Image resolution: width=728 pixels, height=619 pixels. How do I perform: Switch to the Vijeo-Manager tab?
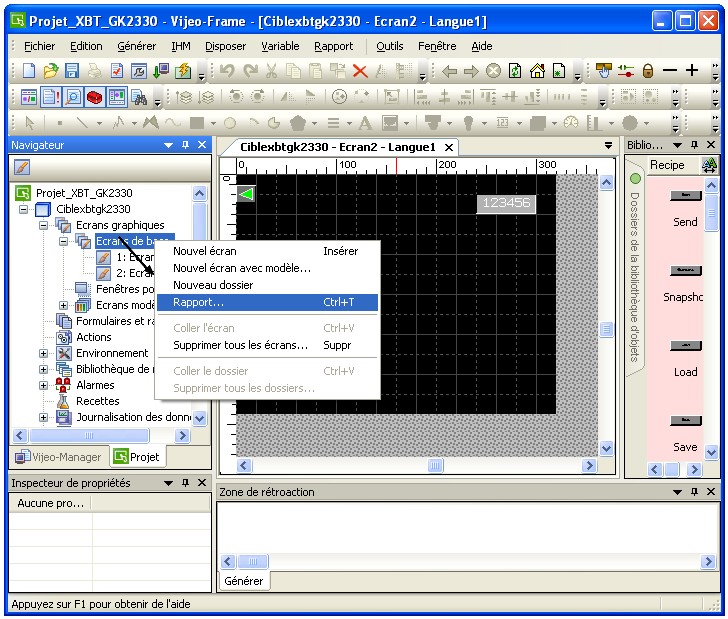[x=58, y=457]
